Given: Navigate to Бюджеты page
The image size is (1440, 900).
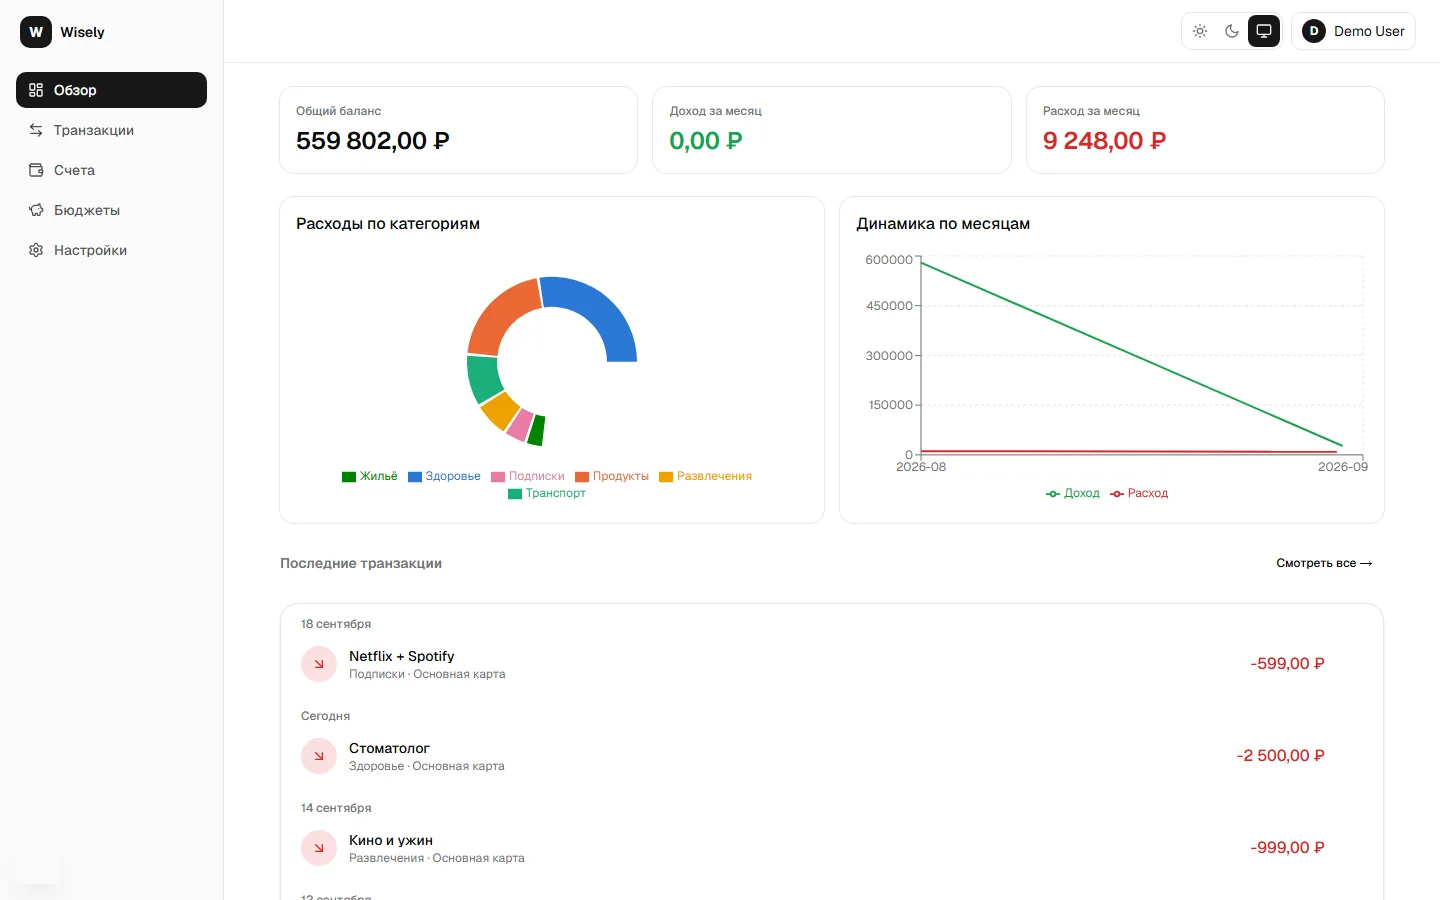Looking at the screenshot, I should pyautogui.click(x=111, y=210).
